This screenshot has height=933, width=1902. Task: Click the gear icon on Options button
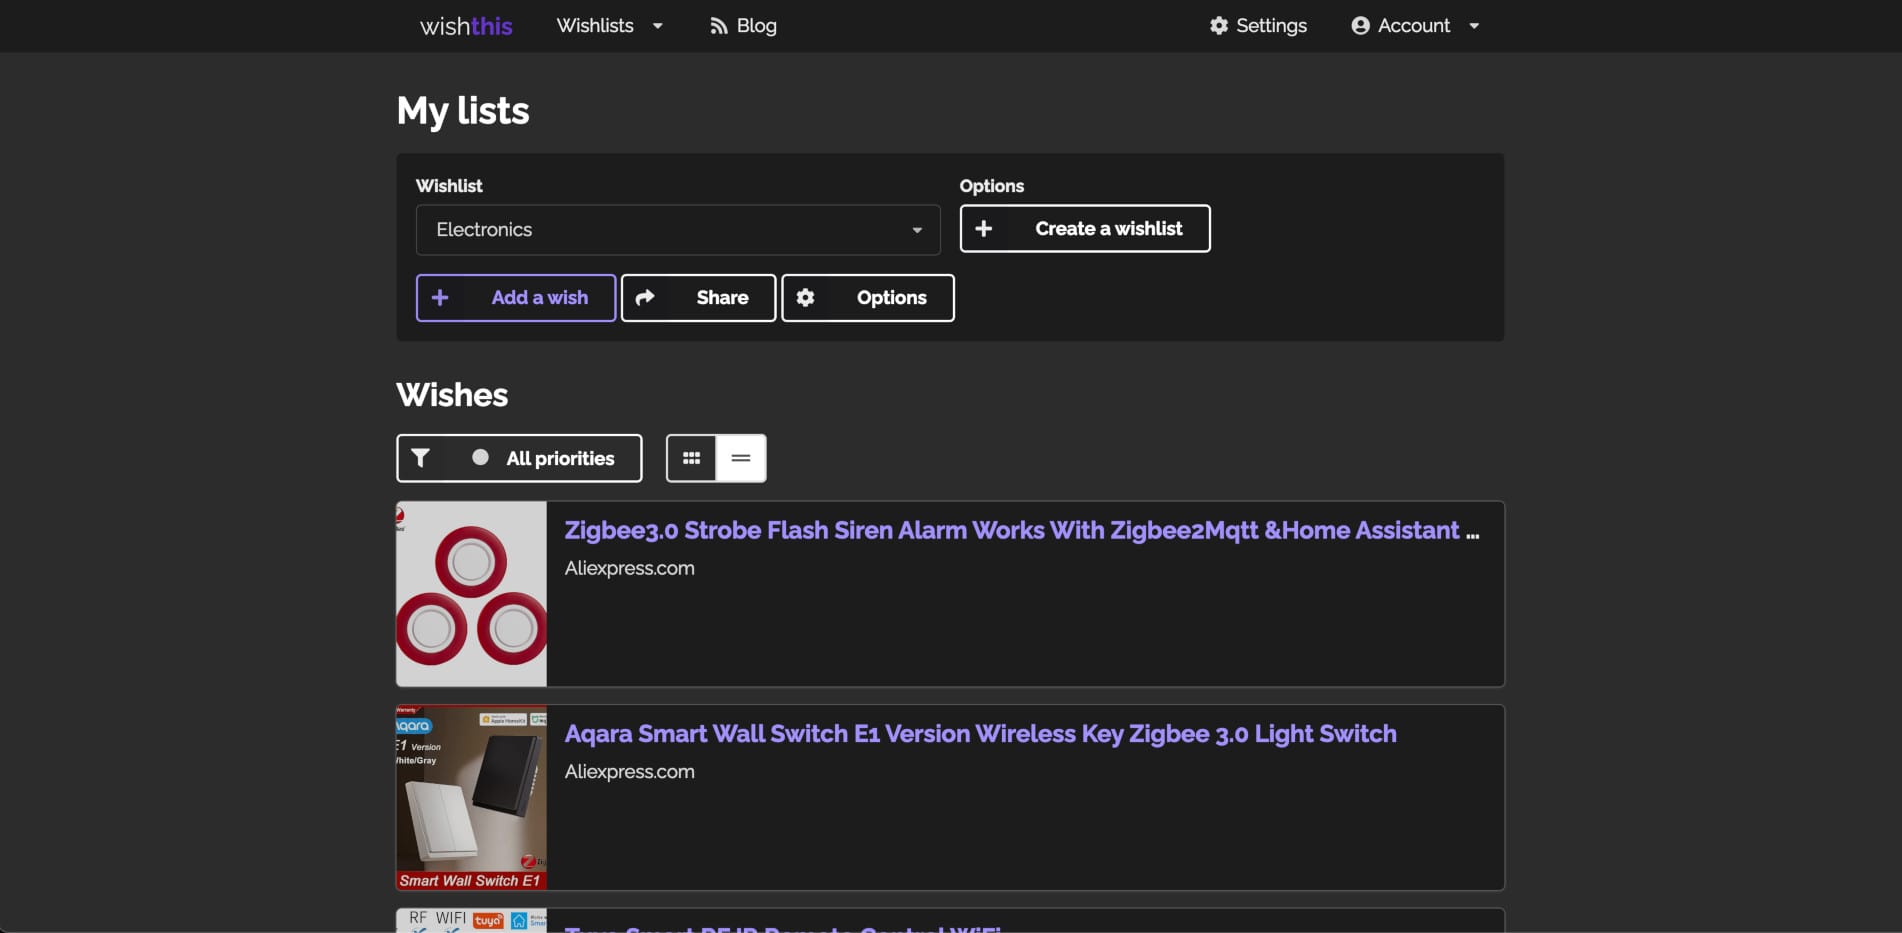click(x=805, y=298)
